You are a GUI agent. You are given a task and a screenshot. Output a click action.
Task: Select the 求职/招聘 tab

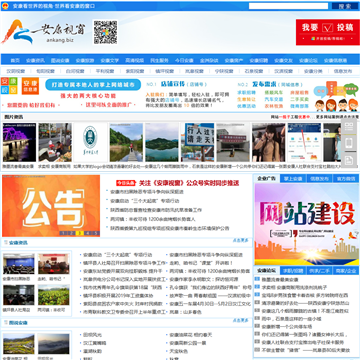click(x=293, y=270)
